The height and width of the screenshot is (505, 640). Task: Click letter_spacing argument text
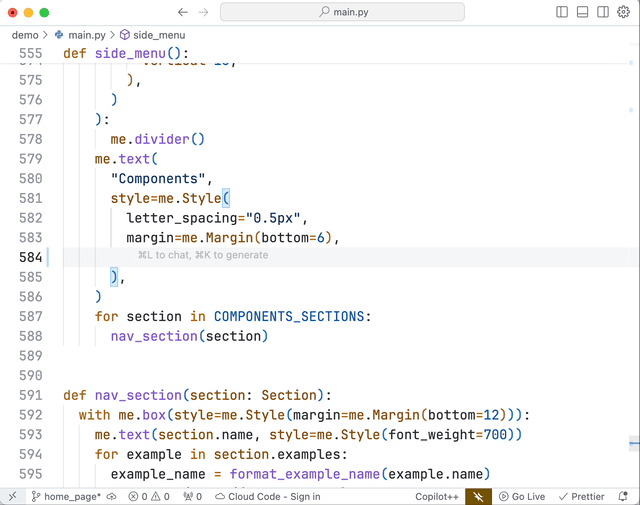tap(182, 218)
